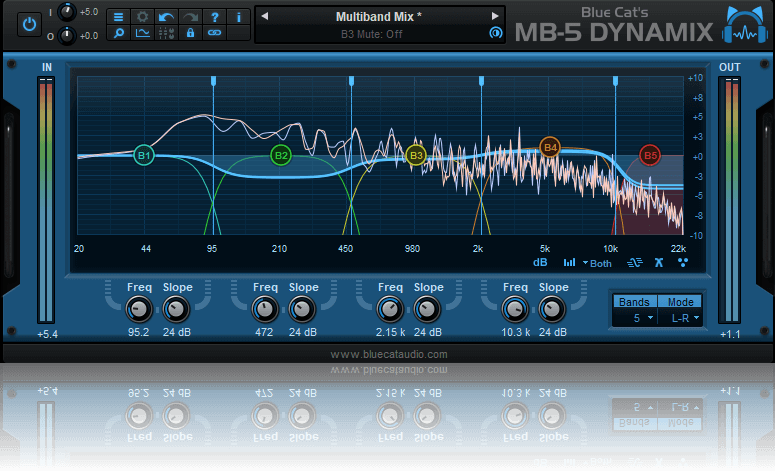Viewport: 775px width, 471px height.
Task: Toggle the padlock lock icon
Action: pos(190,33)
